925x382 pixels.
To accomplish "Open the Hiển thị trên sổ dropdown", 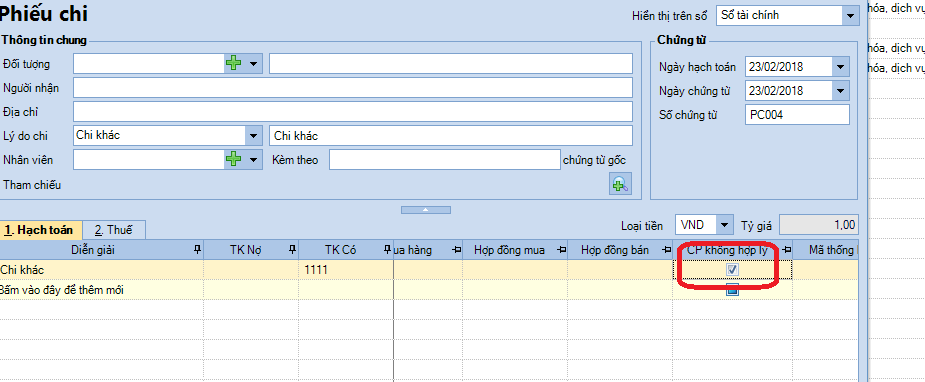I will tap(850, 16).
